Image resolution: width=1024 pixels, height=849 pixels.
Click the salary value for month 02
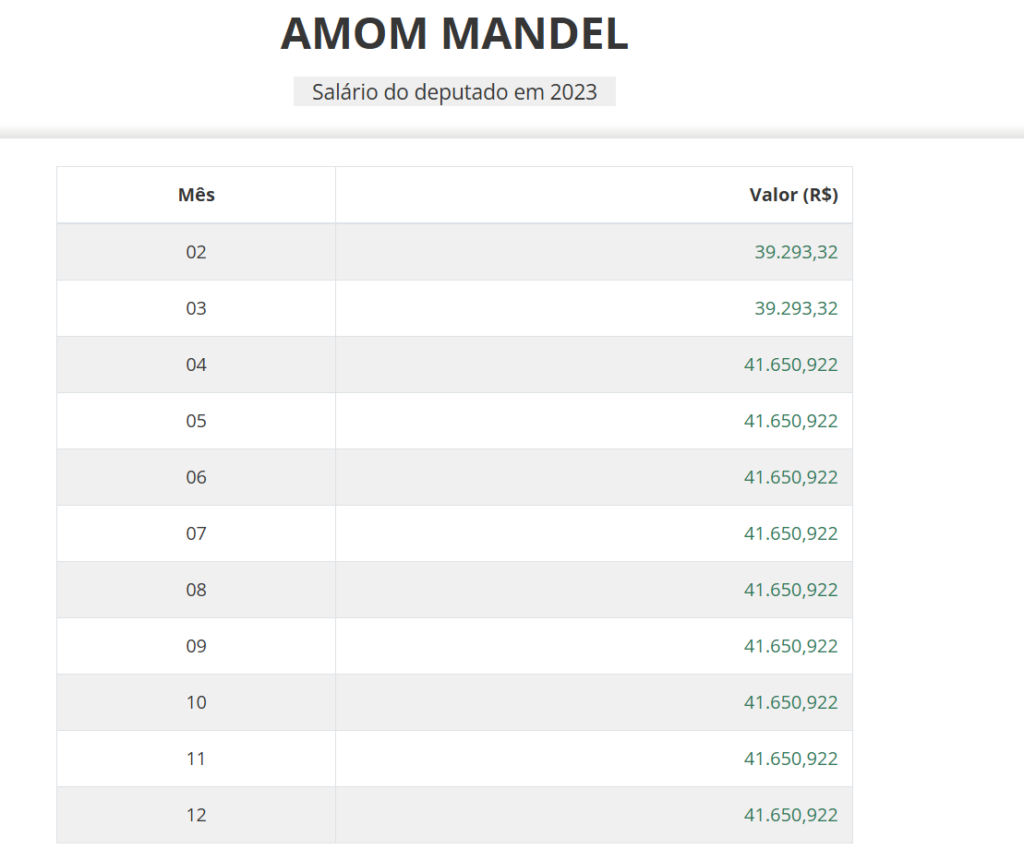click(x=796, y=252)
